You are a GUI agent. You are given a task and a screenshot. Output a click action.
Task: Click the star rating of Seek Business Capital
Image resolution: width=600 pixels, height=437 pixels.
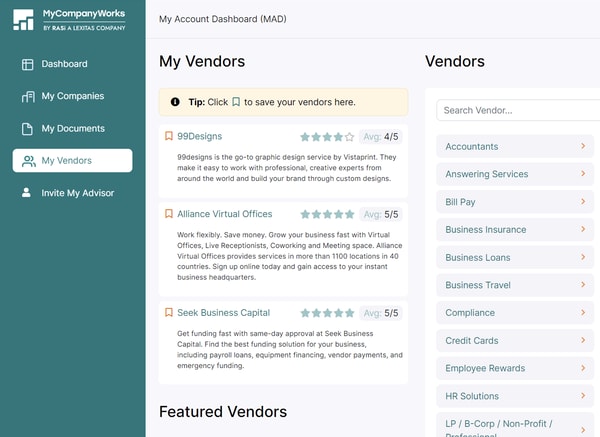[327, 313]
